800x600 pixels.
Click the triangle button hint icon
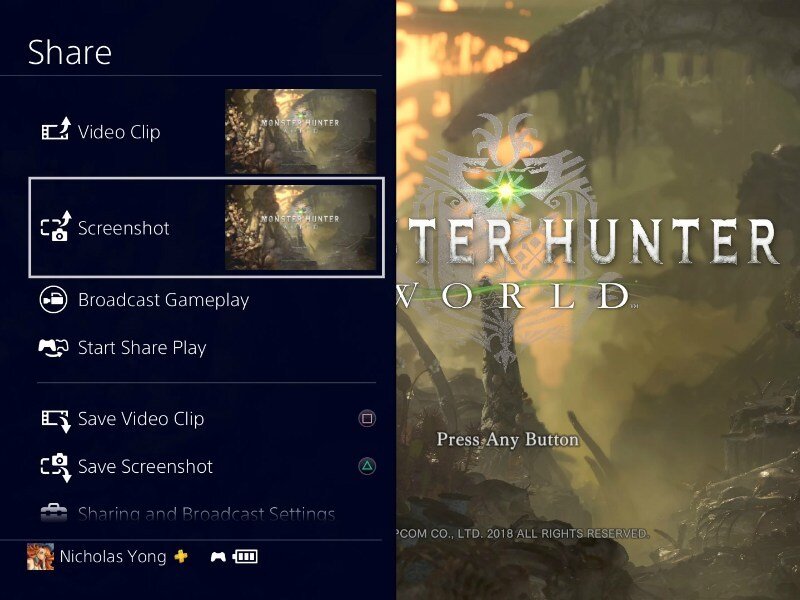click(x=367, y=466)
